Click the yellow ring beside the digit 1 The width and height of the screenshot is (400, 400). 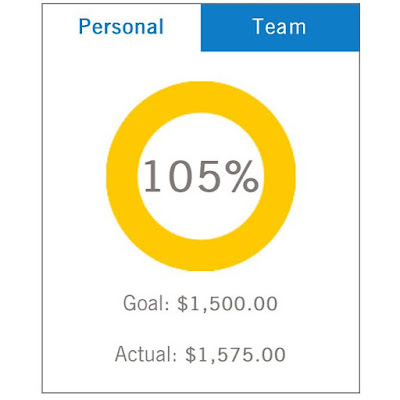click(122, 176)
